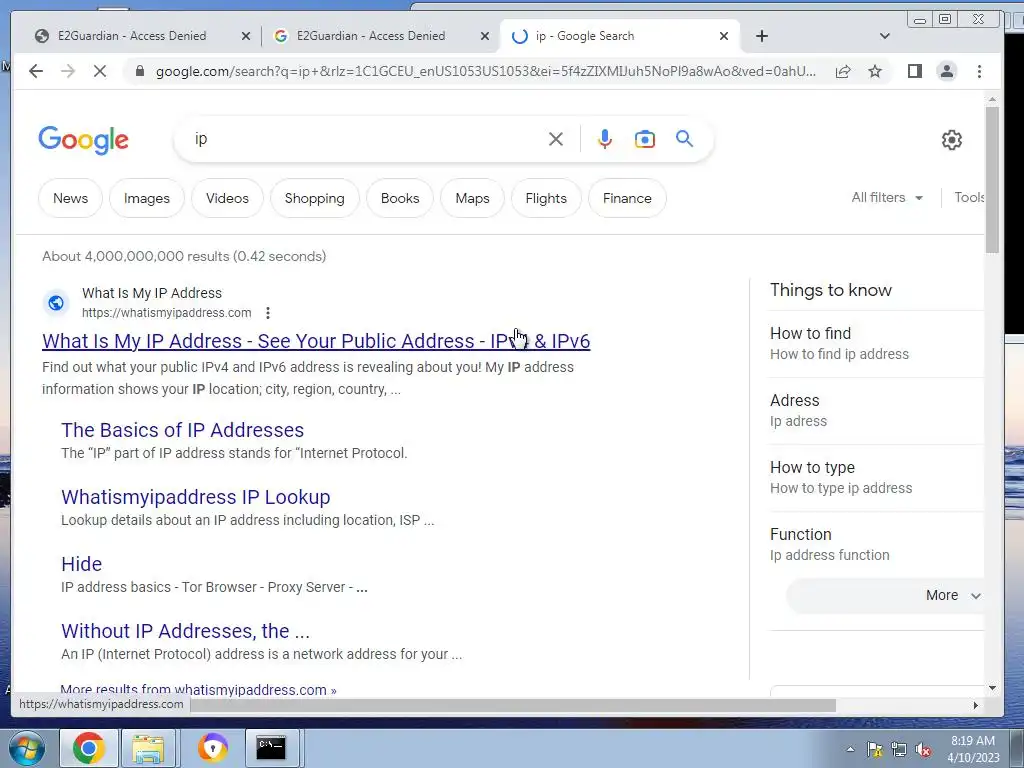Go to the Google logo home page
The image size is (1024, 768).
coord(84,140)
